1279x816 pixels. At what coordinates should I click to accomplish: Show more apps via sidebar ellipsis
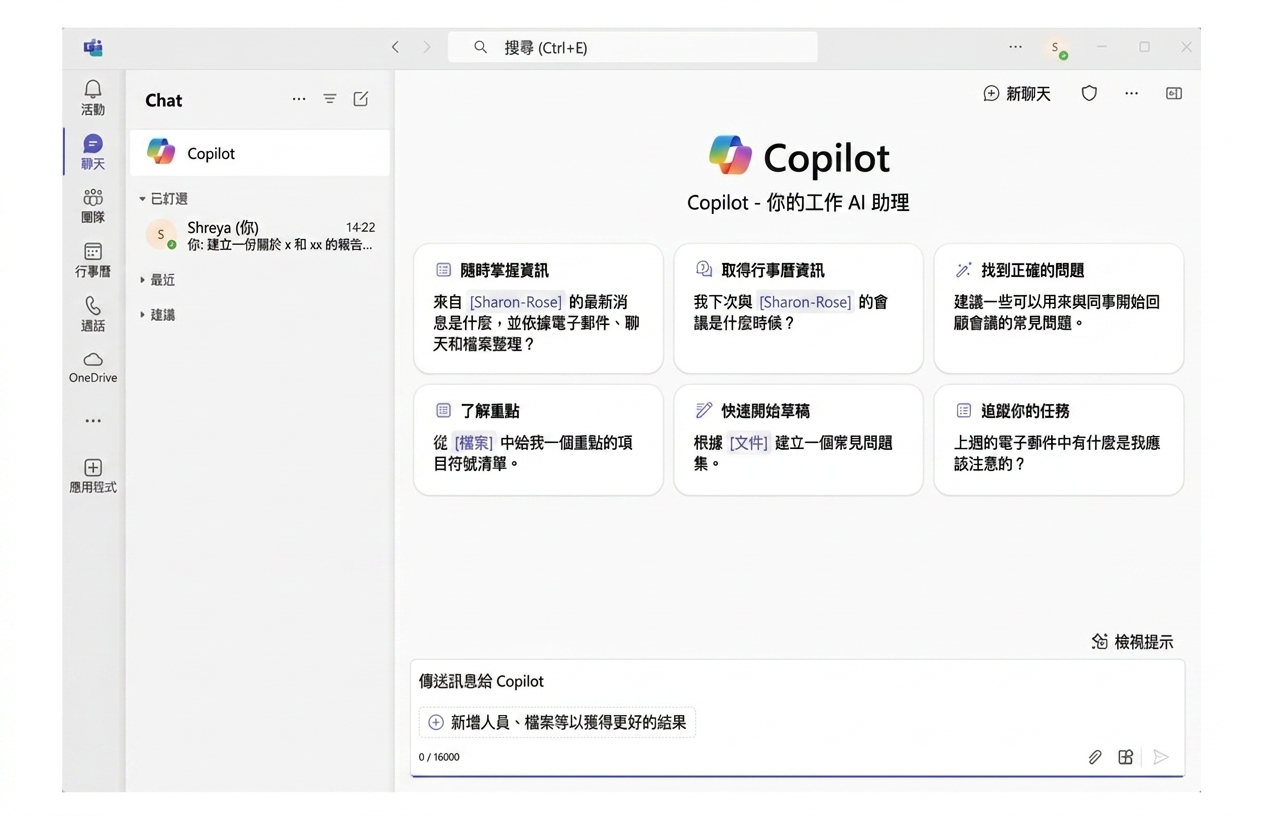point(93,421)
